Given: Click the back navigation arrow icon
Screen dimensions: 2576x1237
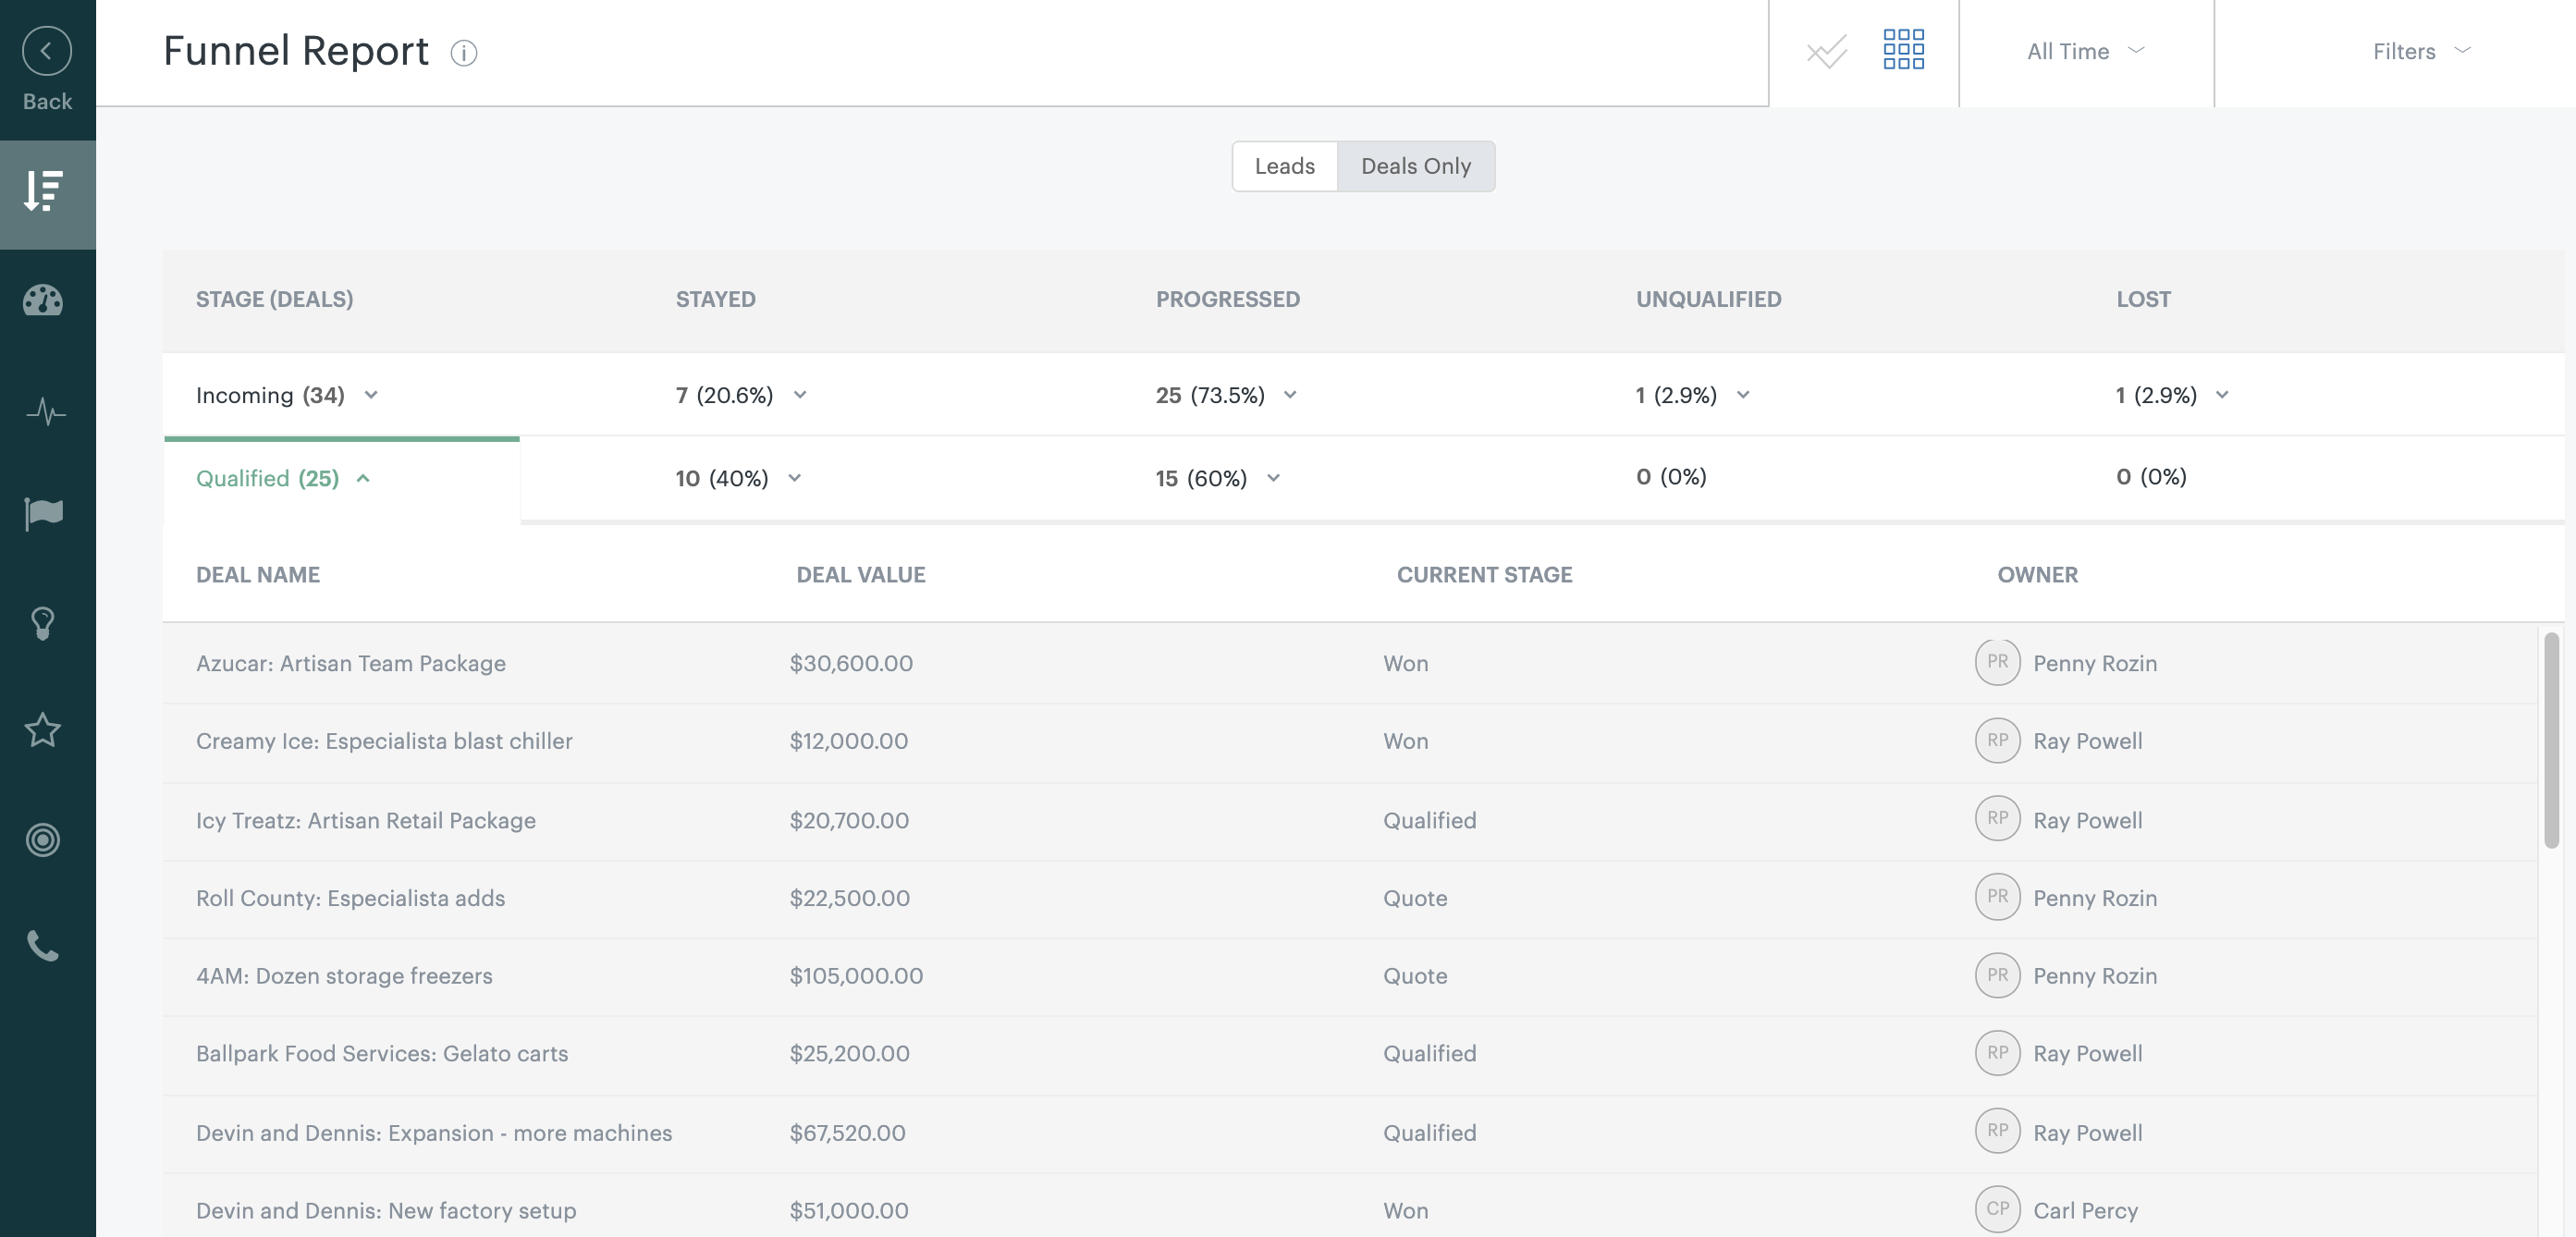Looking at the screenshot, I should point(48,49).
